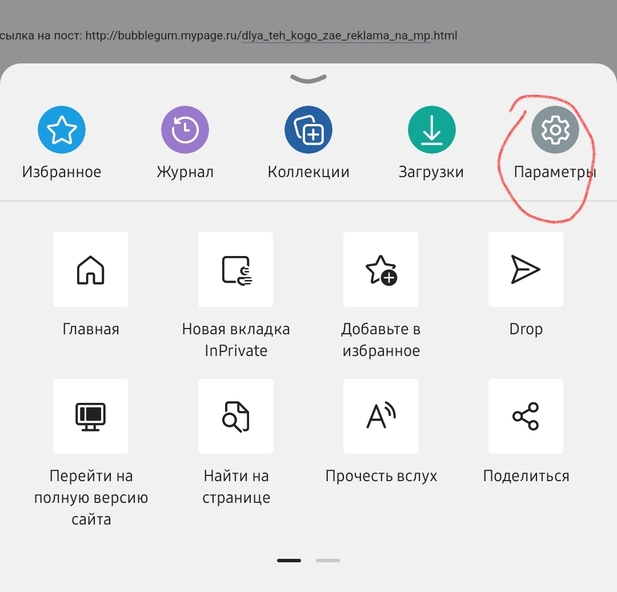Select first menu page indicator

pyautogui.click(x=289, y=561)
